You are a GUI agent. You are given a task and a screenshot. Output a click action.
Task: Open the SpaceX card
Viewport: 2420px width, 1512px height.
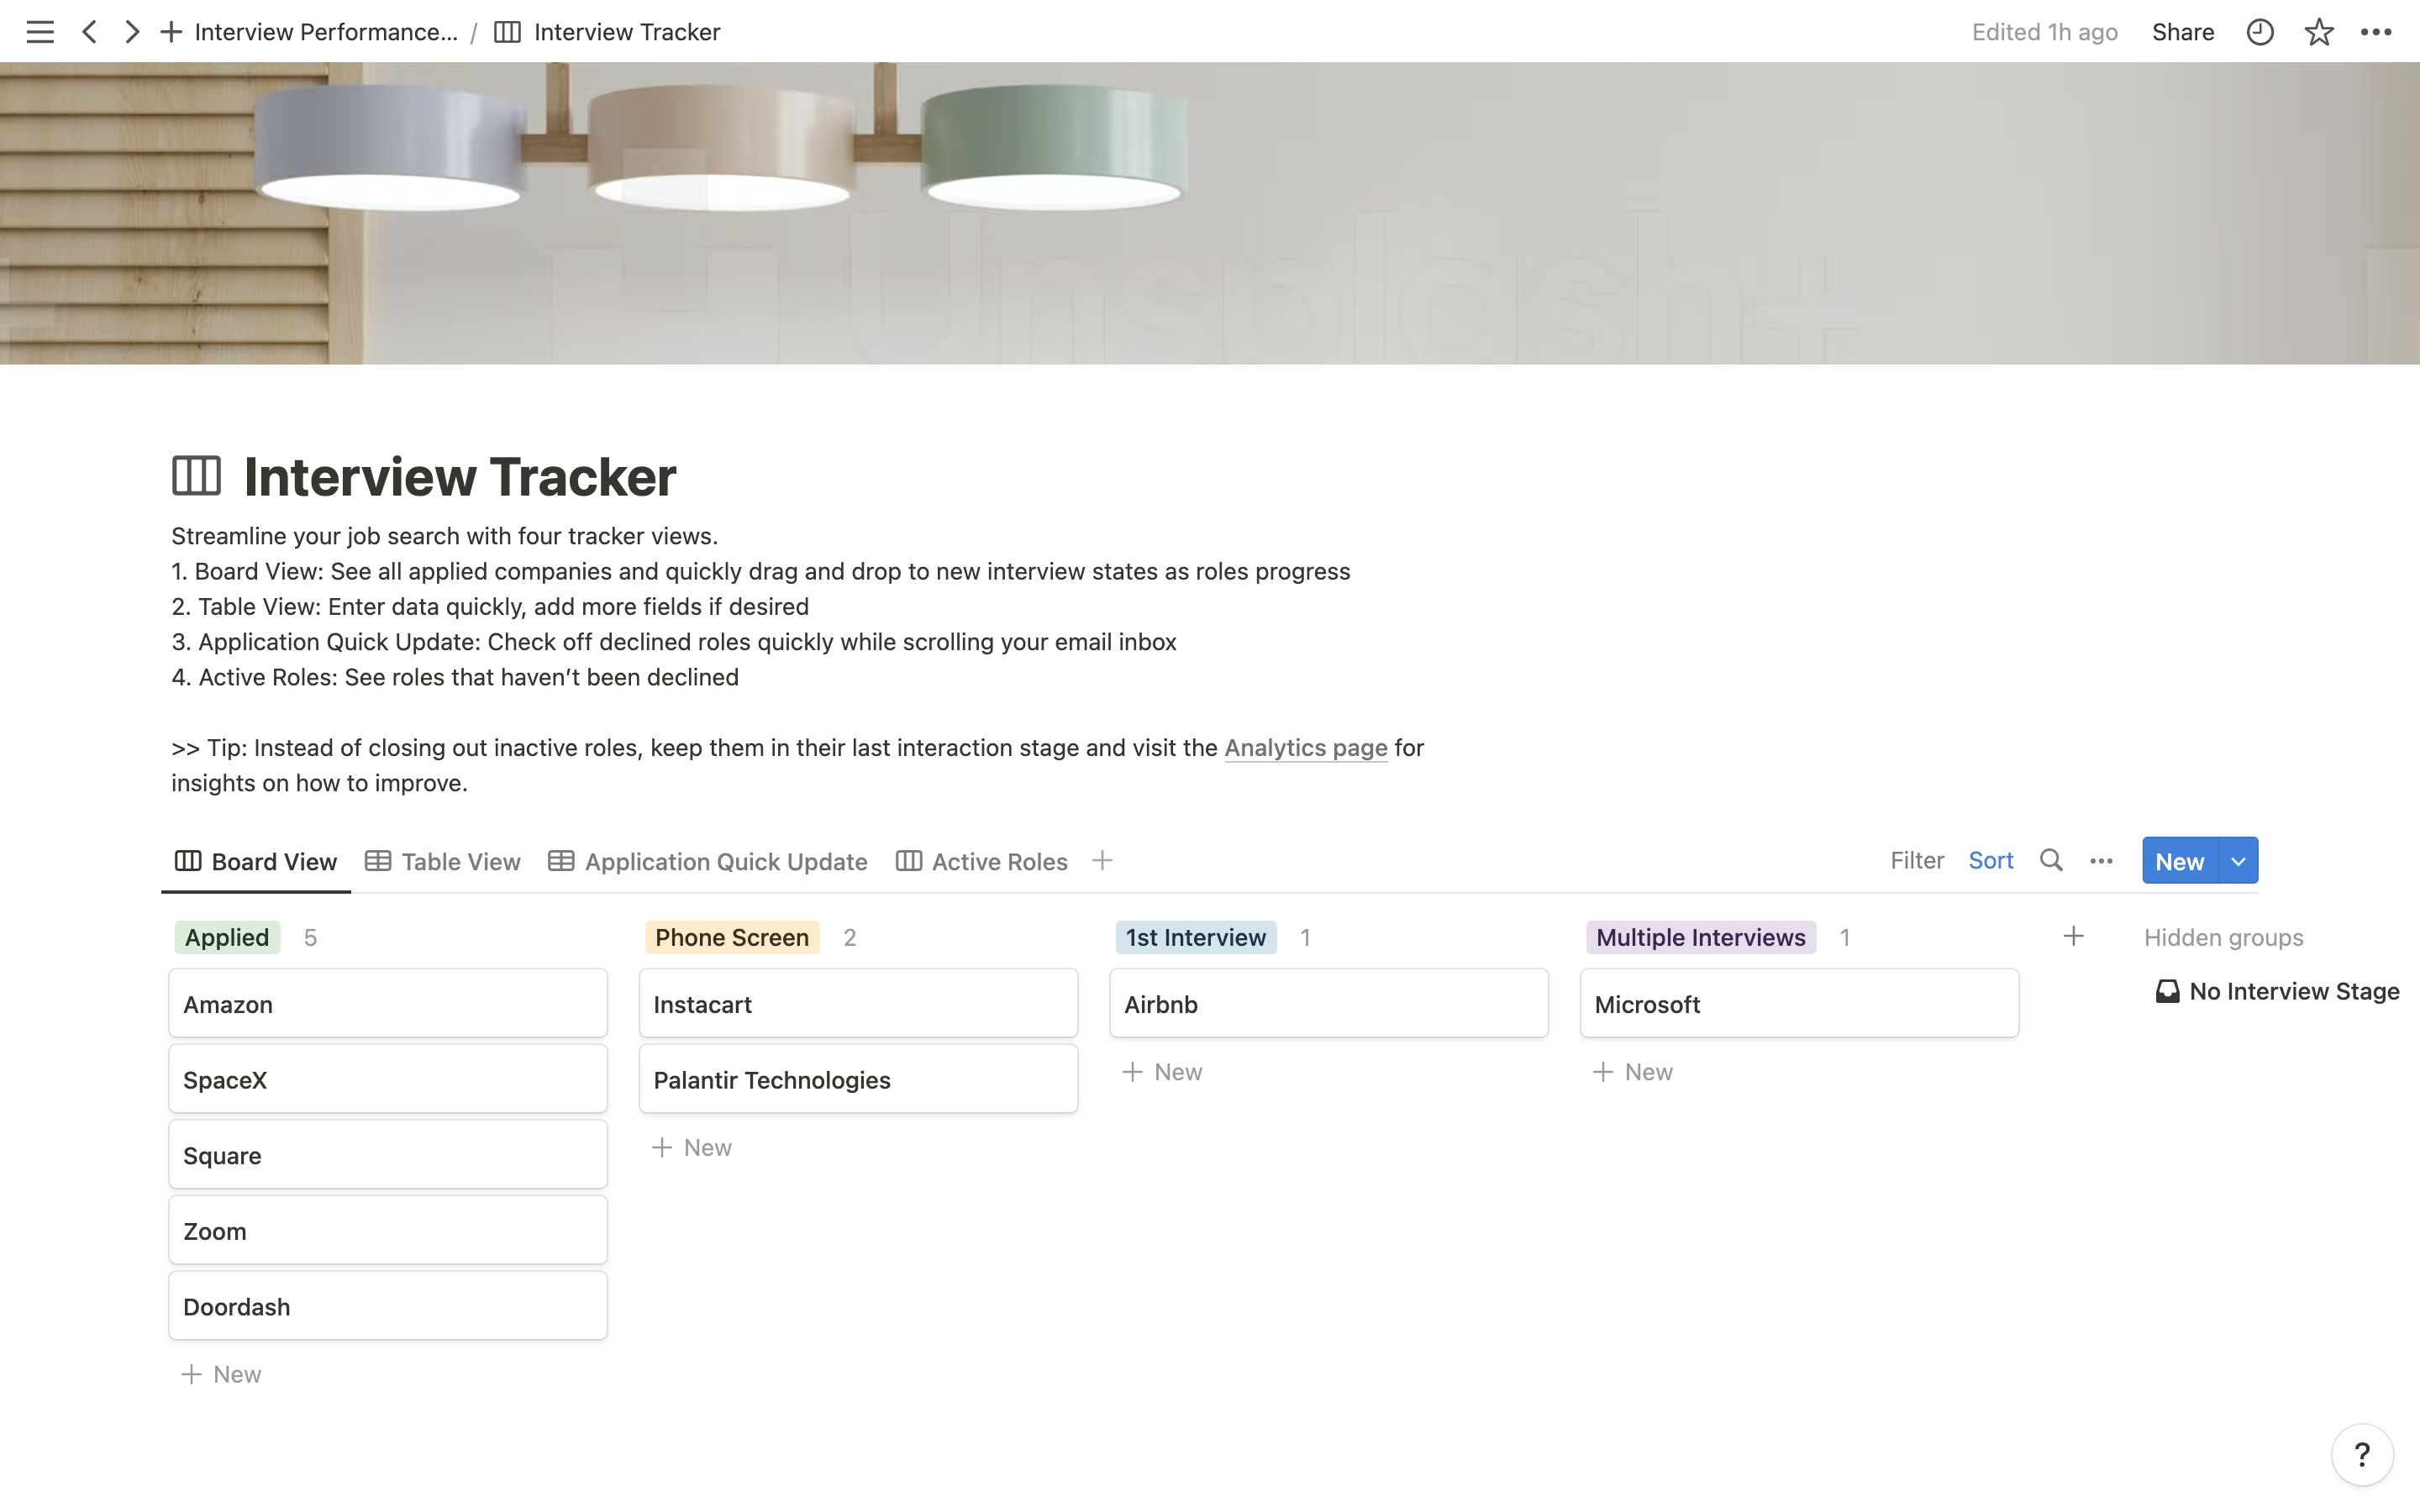pyautogui.click(x=388, y=1079)
